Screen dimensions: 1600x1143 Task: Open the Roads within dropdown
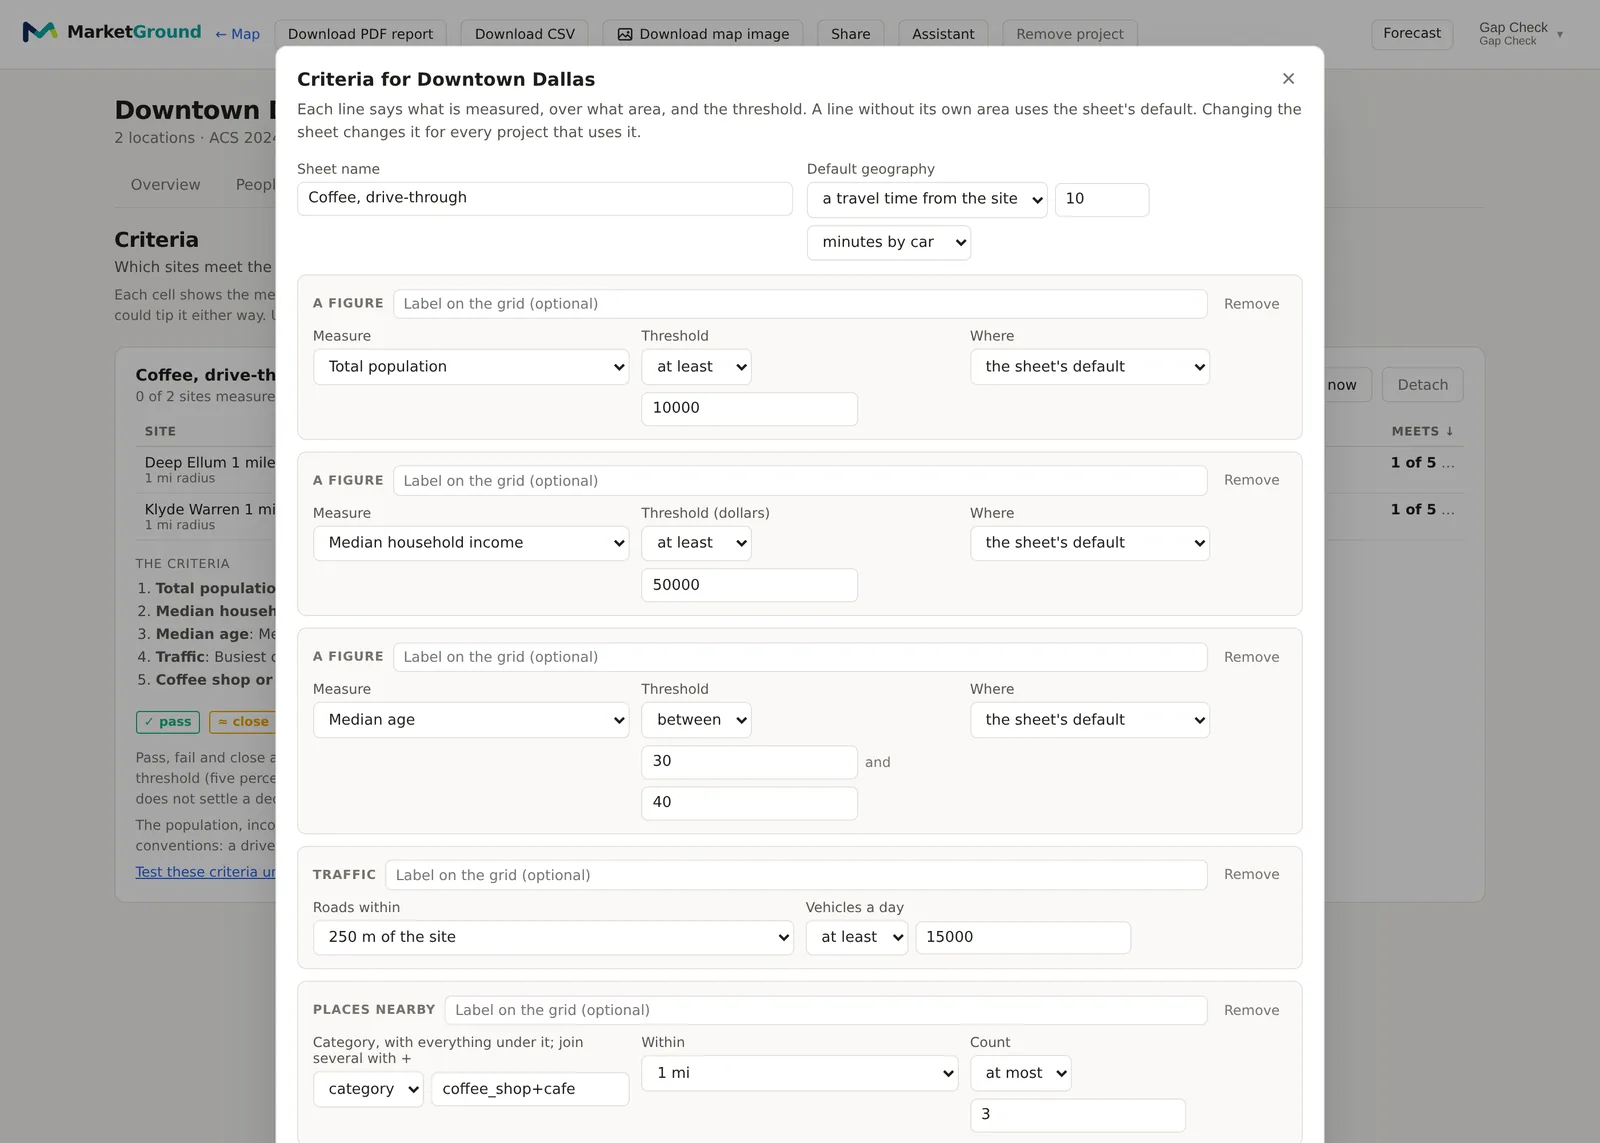pyautogui.click(x=553, y=937)
